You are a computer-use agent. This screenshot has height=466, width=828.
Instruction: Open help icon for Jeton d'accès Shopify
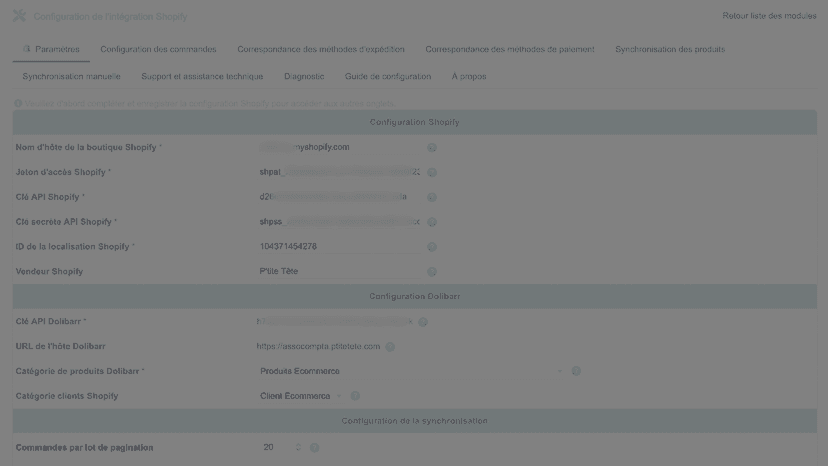coord(432,172)
